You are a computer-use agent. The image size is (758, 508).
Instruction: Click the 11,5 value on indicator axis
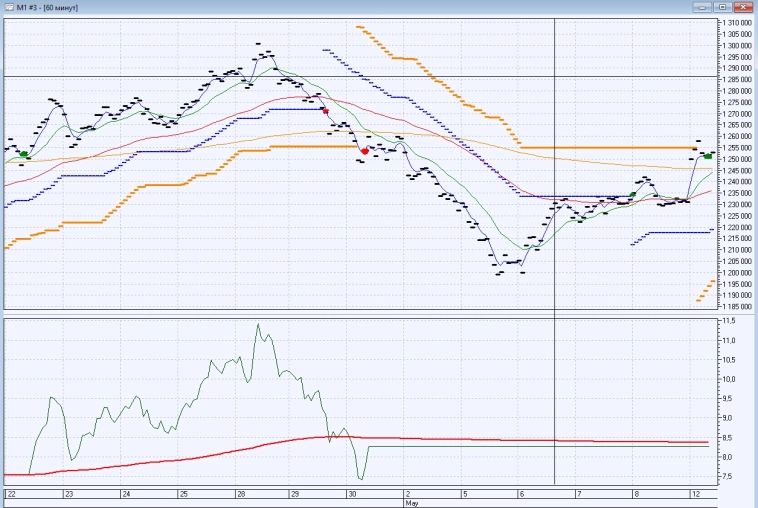[728, 321]
